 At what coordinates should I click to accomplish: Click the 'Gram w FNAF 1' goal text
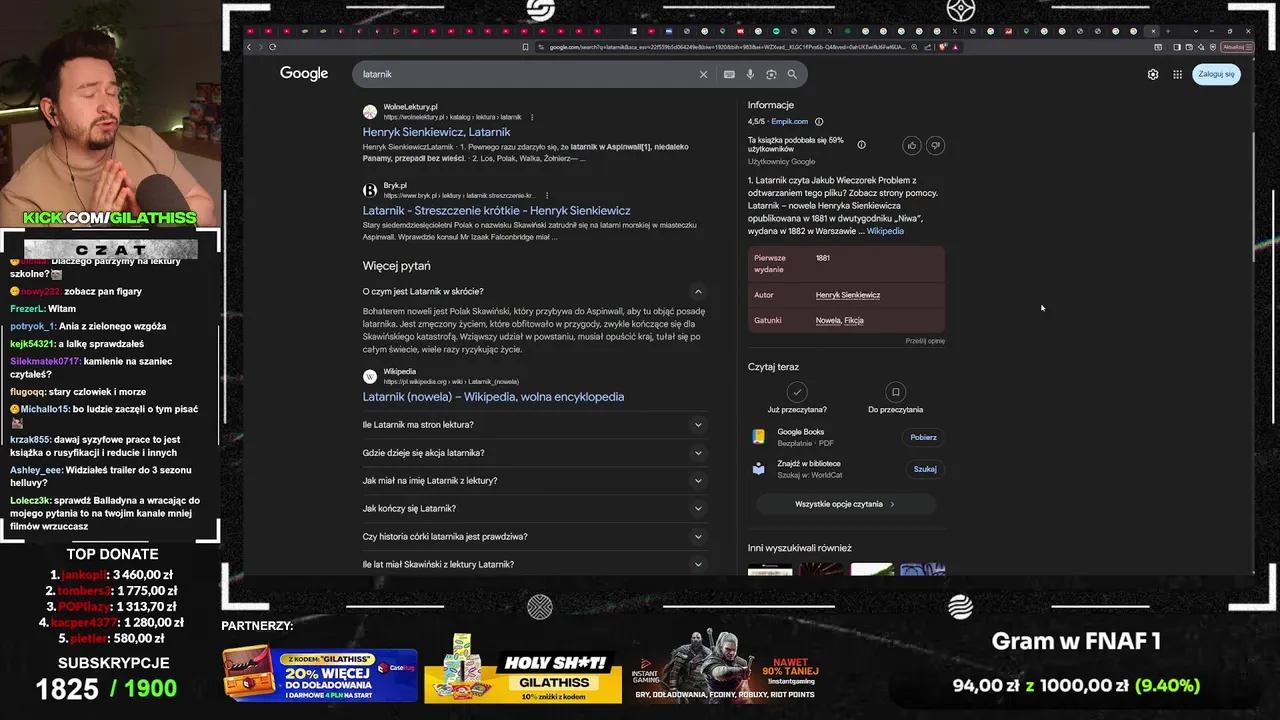pos(1076,642)
